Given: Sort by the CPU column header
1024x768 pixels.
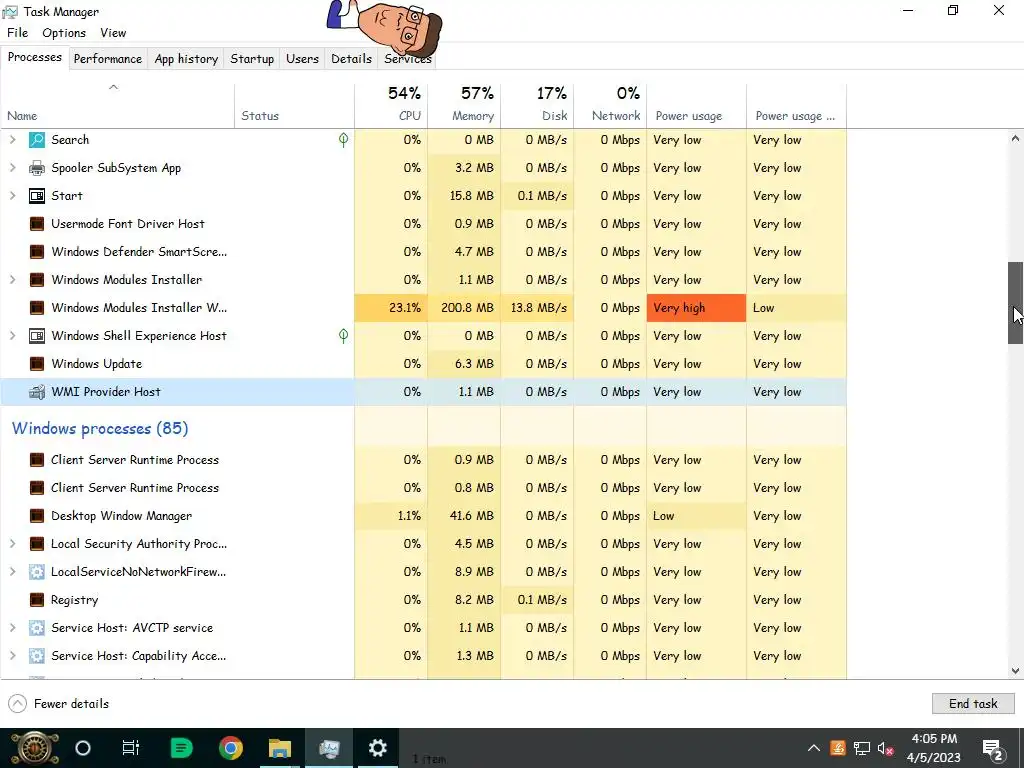Looking at the screenshot, I should tap(391, 104).
